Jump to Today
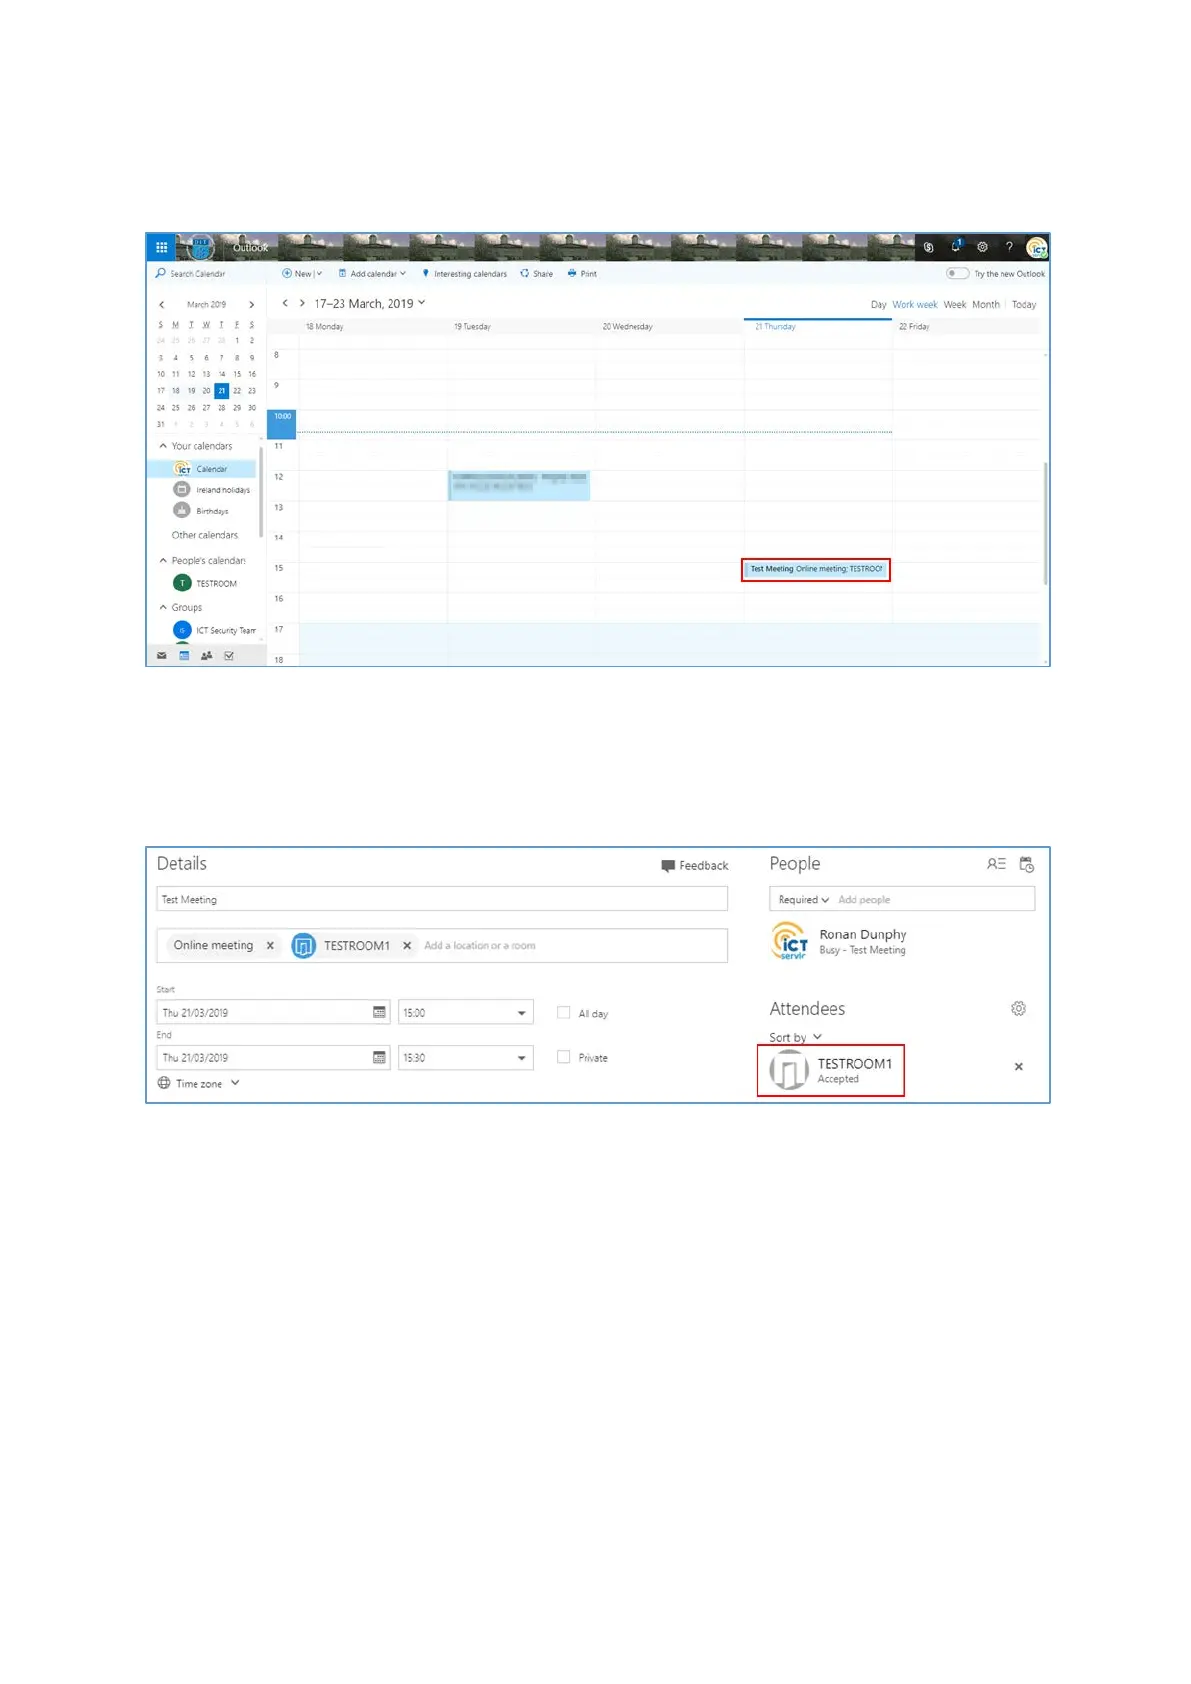 click(1024, 304)
